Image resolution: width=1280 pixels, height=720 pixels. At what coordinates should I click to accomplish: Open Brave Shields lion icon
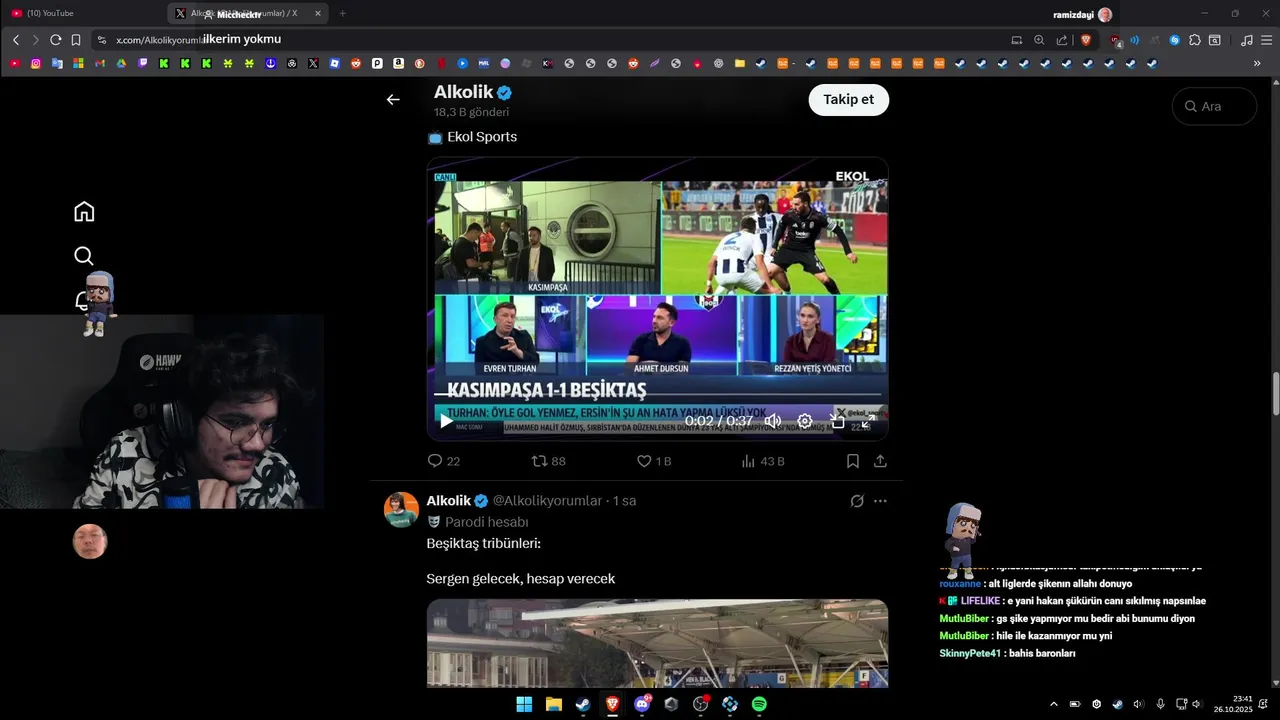tap(1086, 40)
